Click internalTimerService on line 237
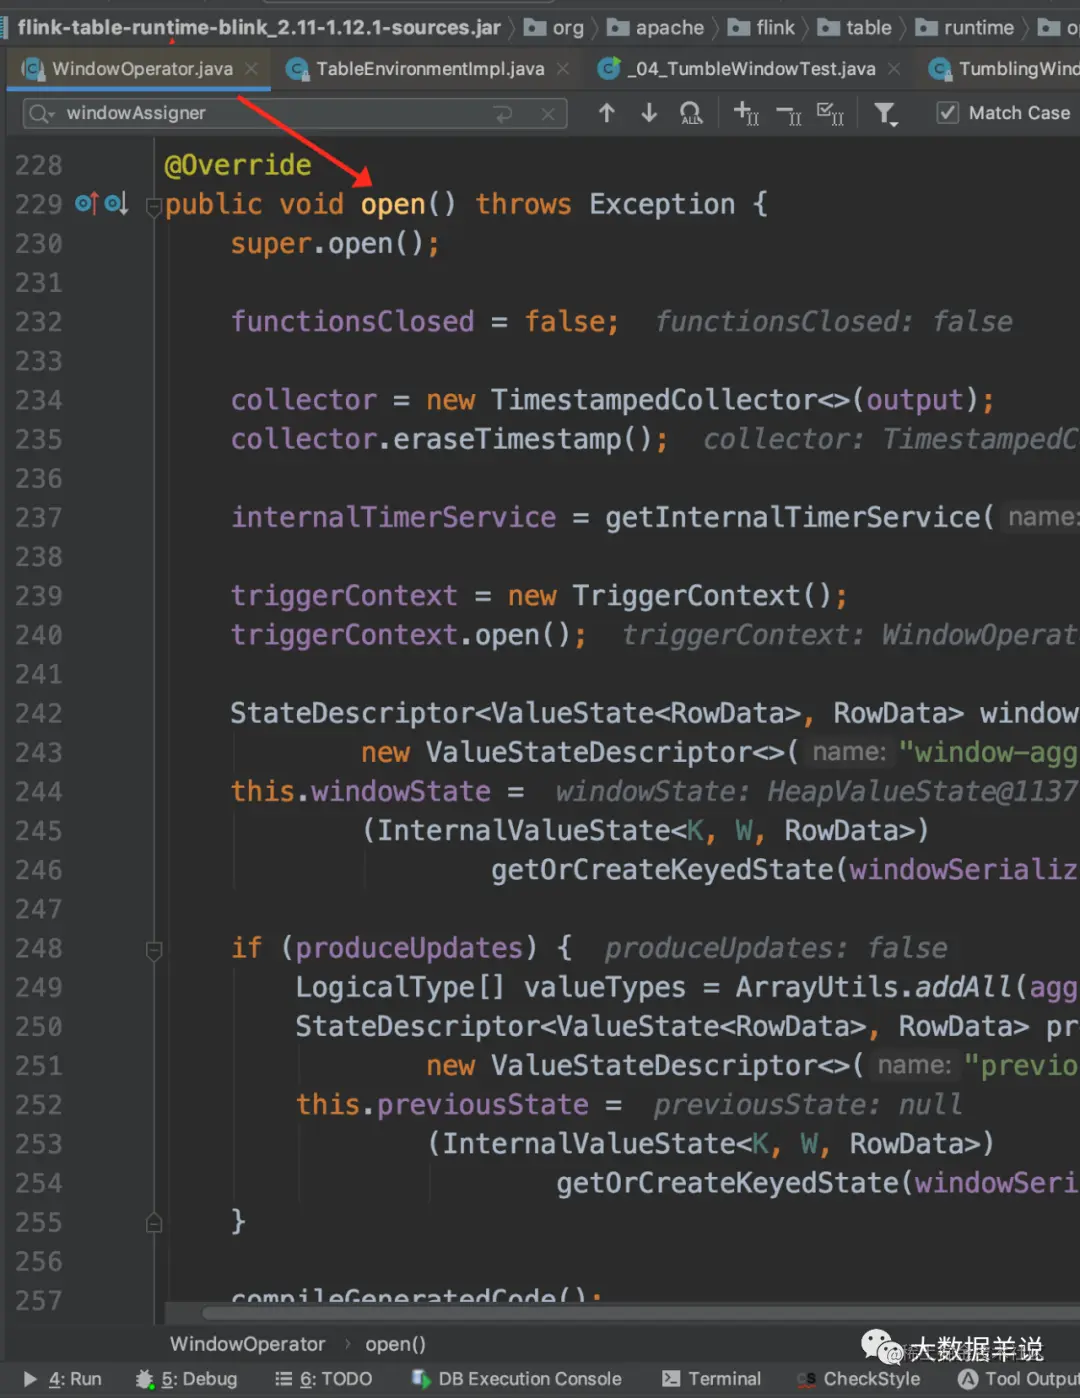1080x1398 pixels. [394, 518]
